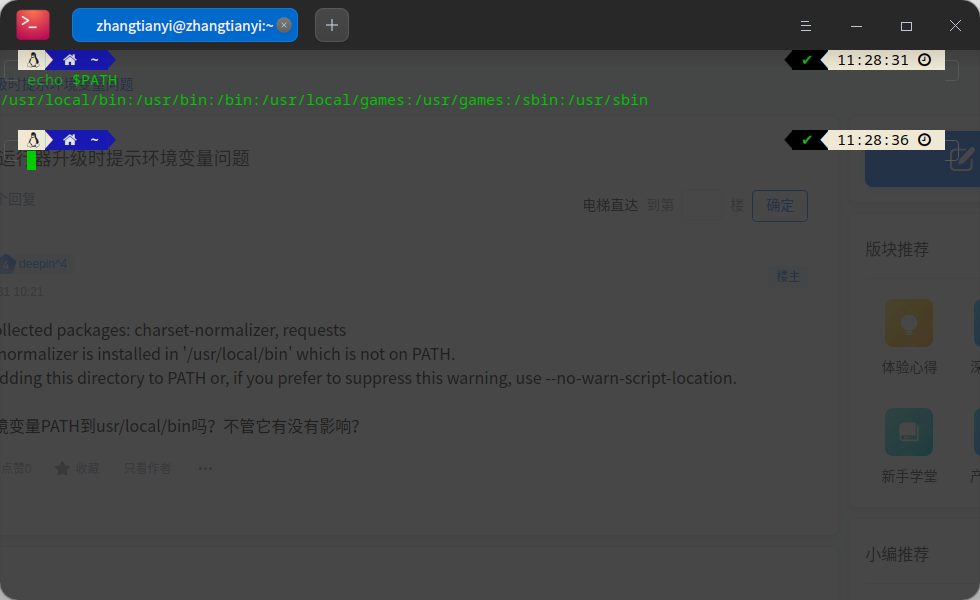Close the zhangtianyi@zhangtianyi:~ tab

point(284,25)
